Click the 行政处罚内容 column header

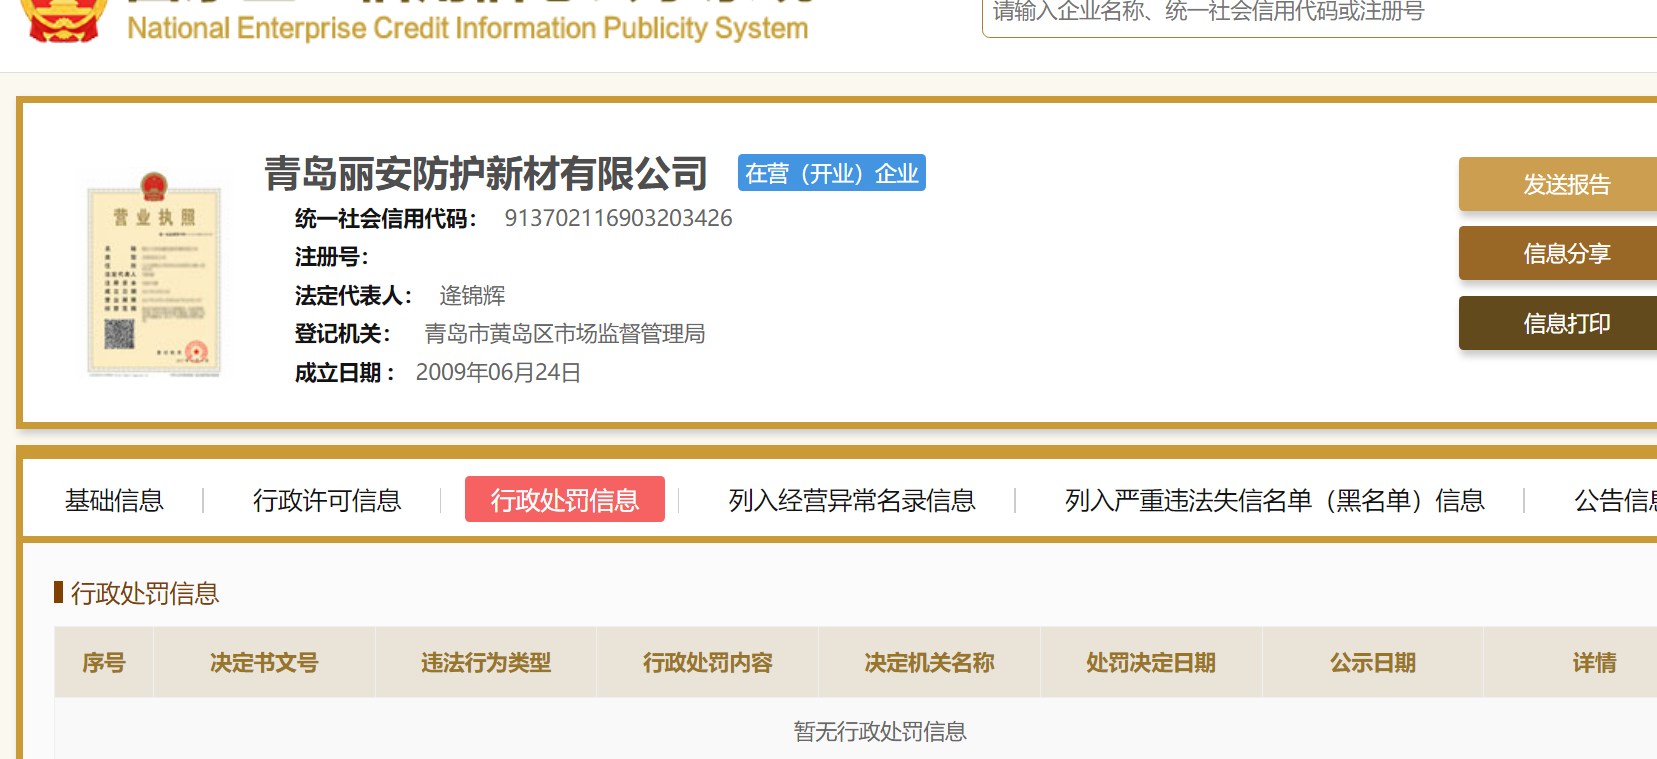click(x=708, y=662)
